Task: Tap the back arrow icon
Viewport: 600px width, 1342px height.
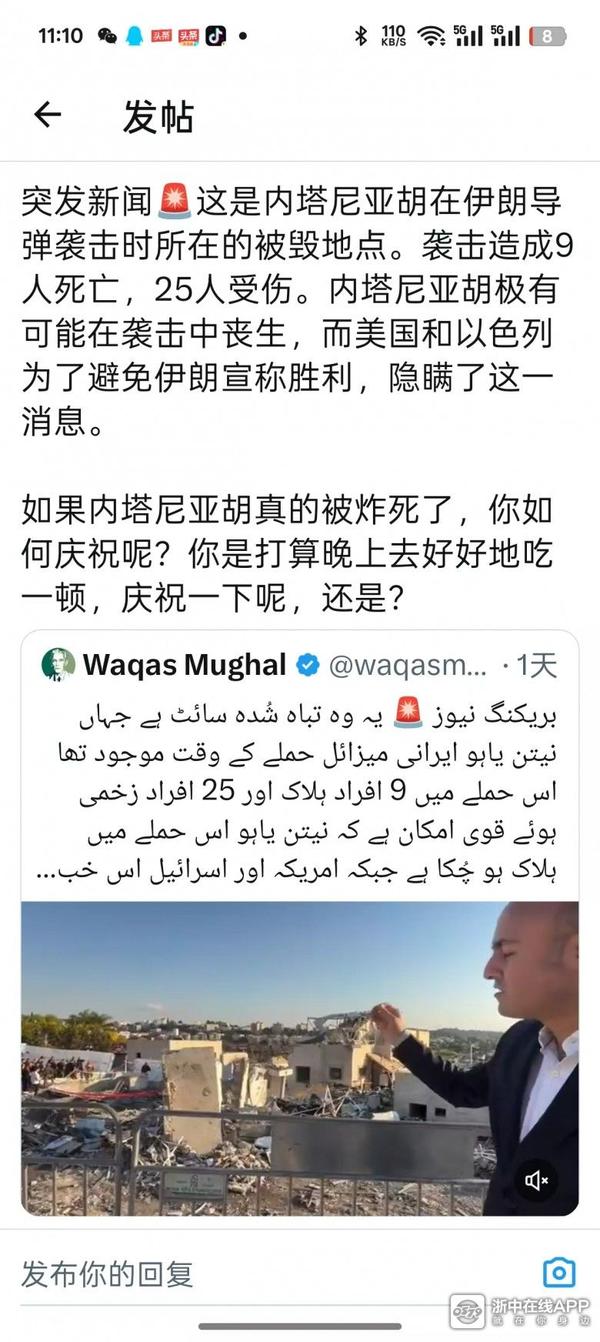Action: point(47,115)
